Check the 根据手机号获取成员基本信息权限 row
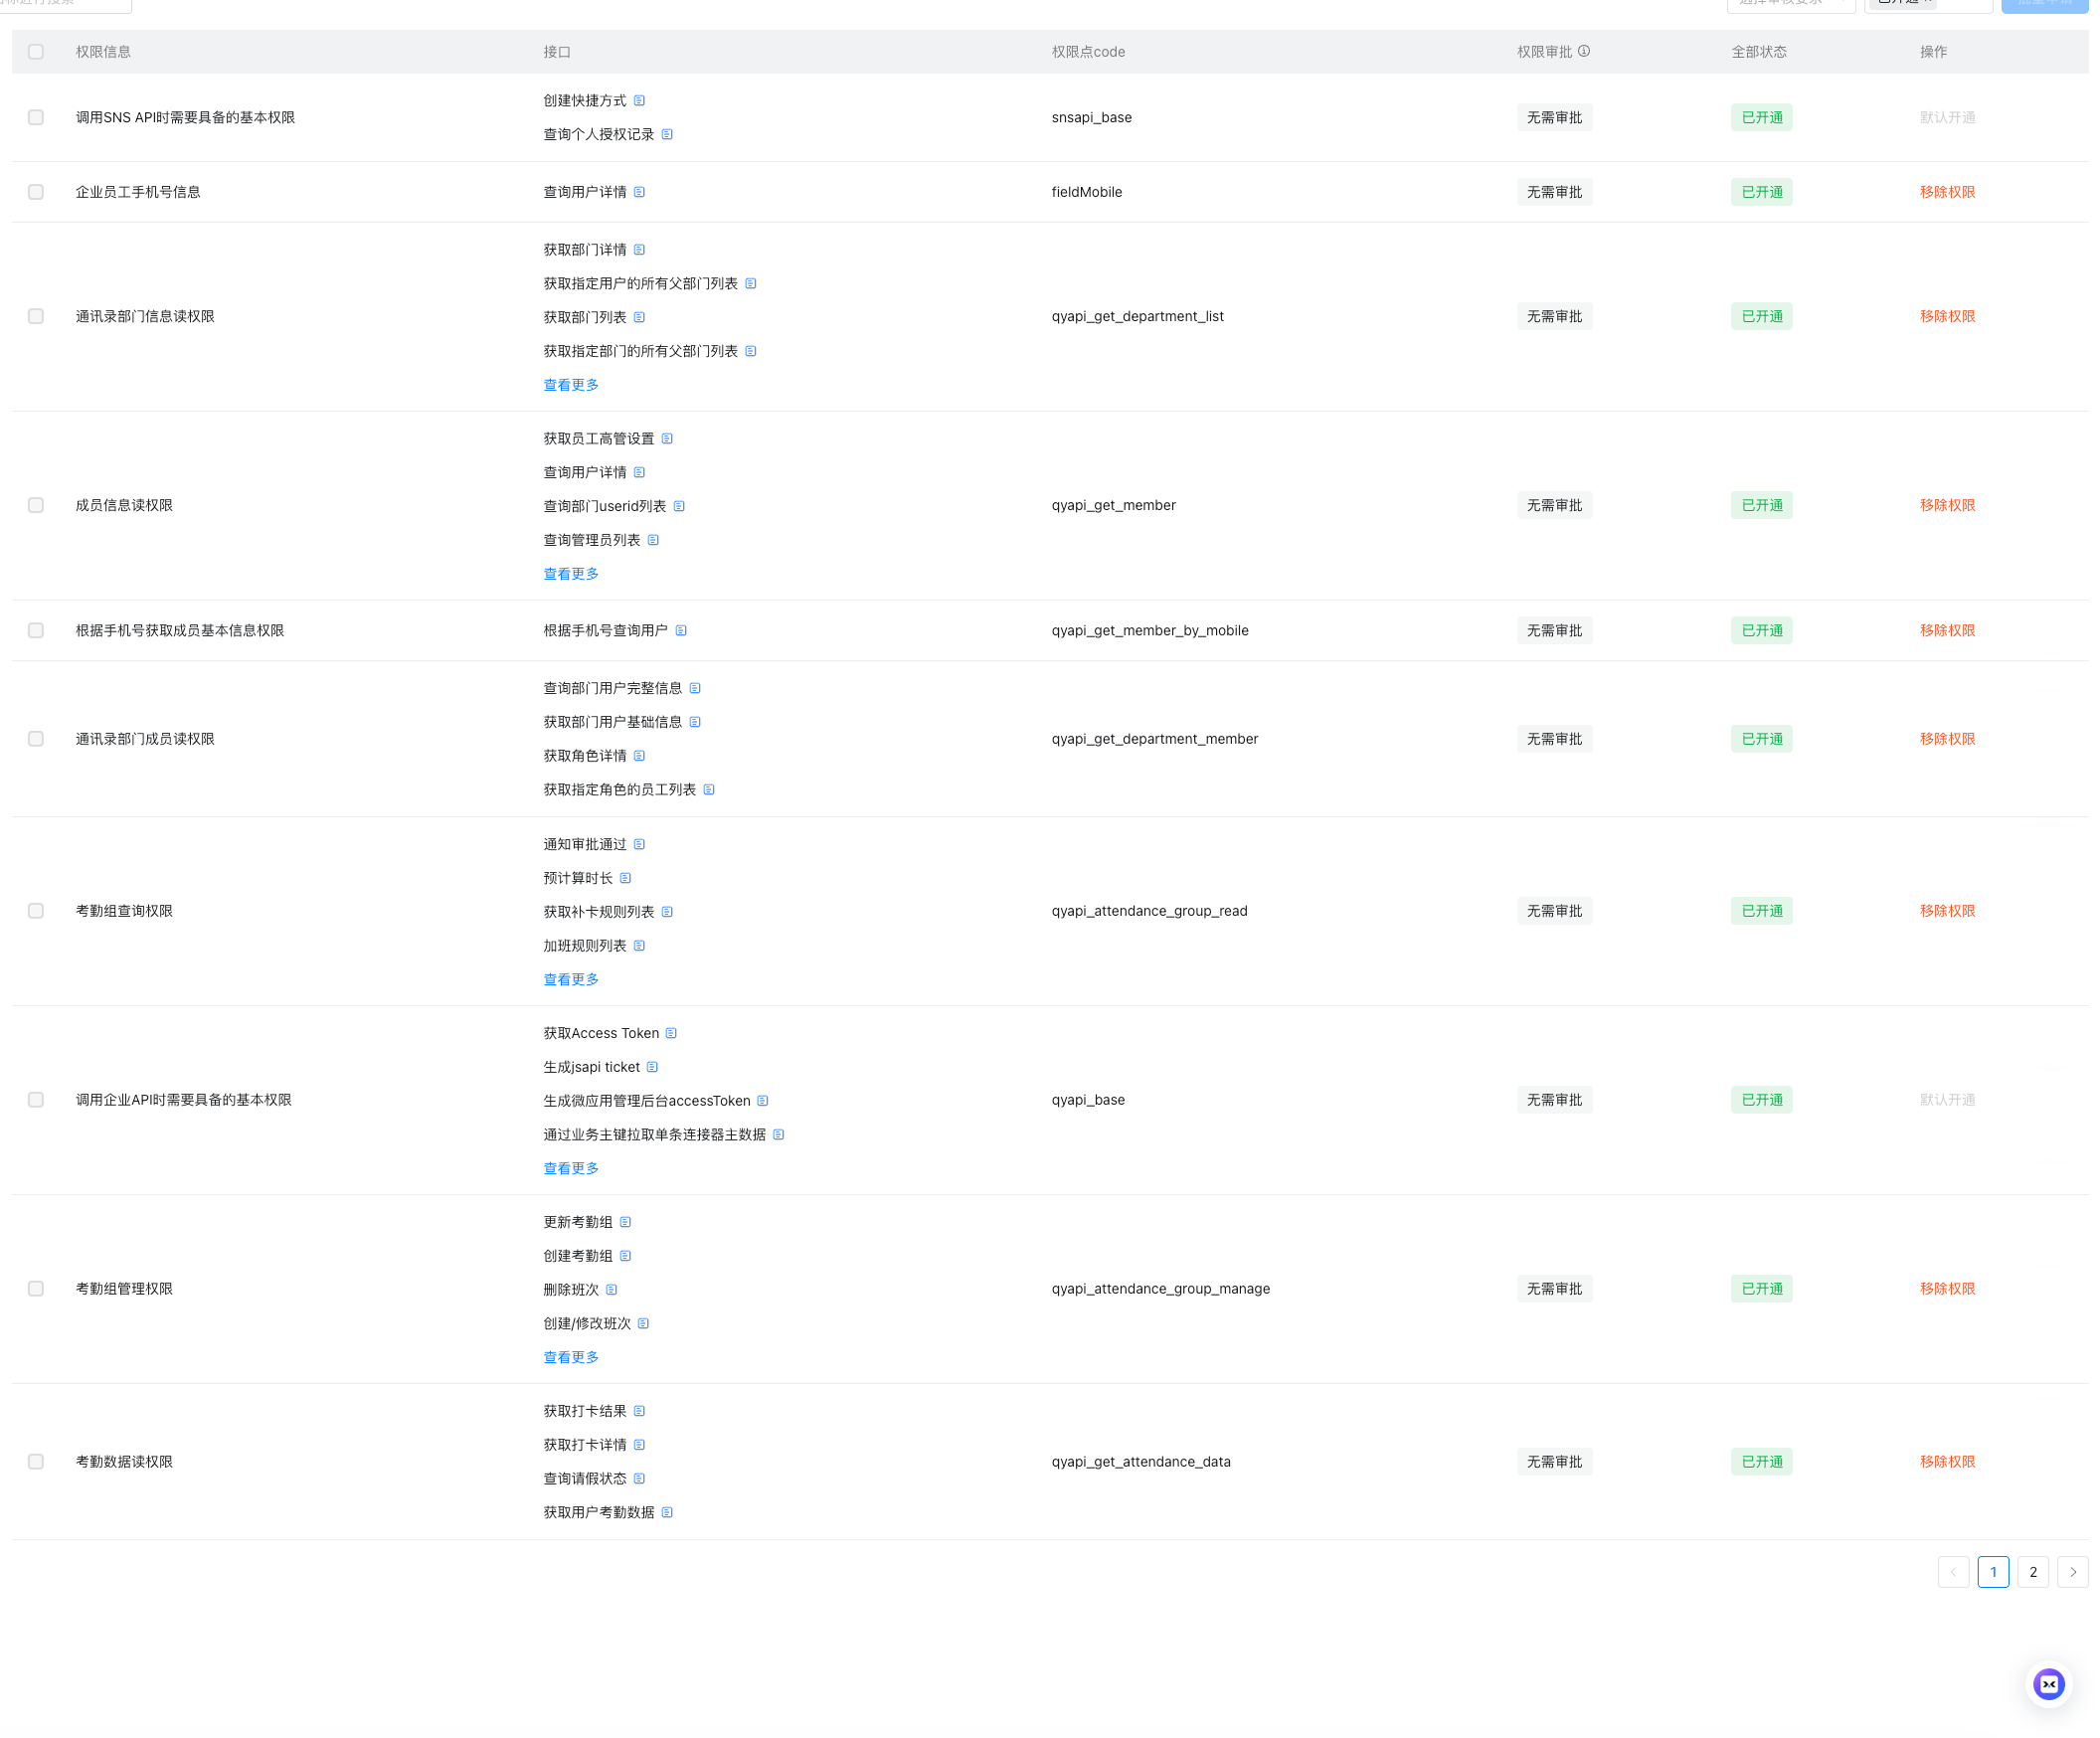 click(x=36, y=631)
